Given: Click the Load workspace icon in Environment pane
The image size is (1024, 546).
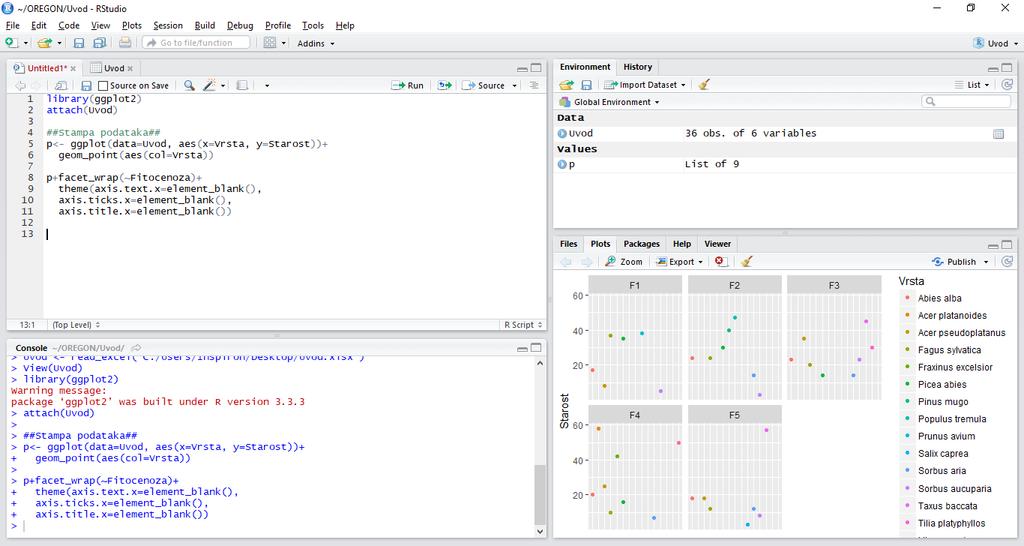Looking at the screenshot, I should coord(566,85).
